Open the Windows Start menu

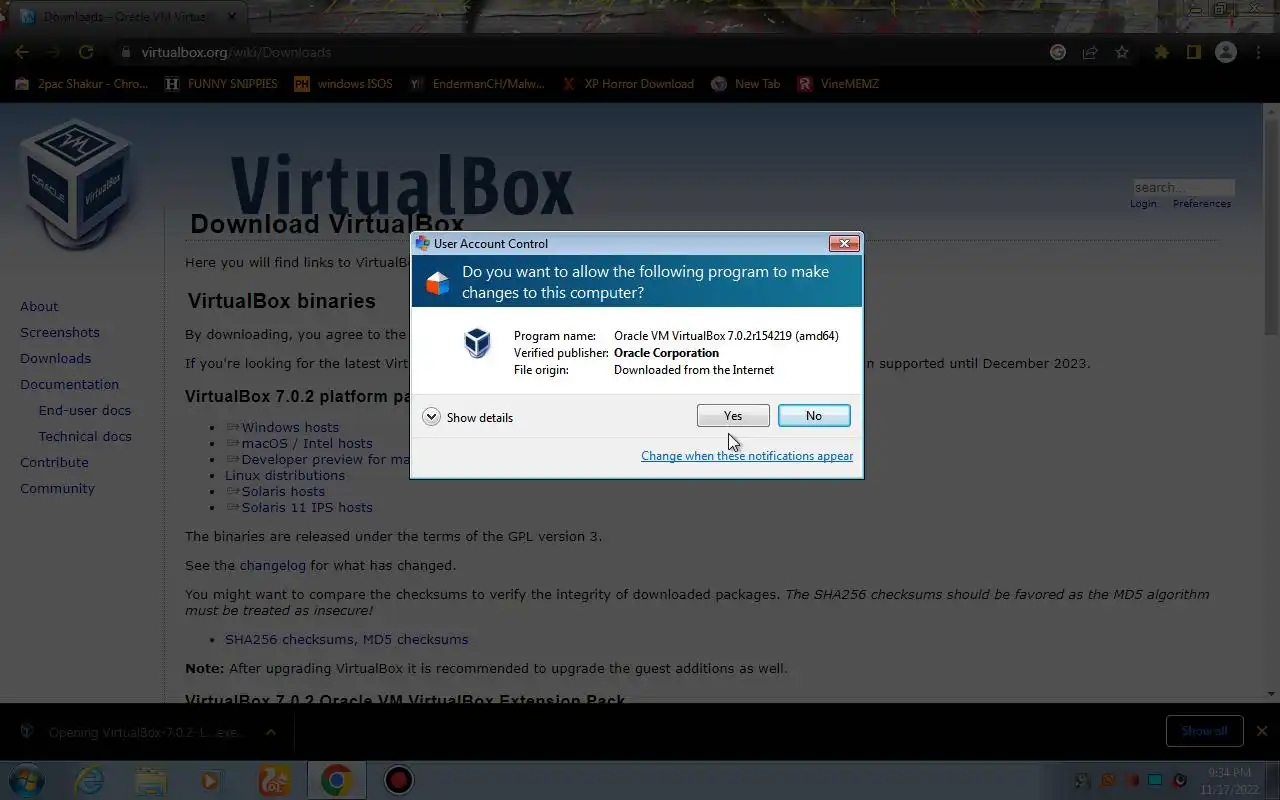pos(26,780)
